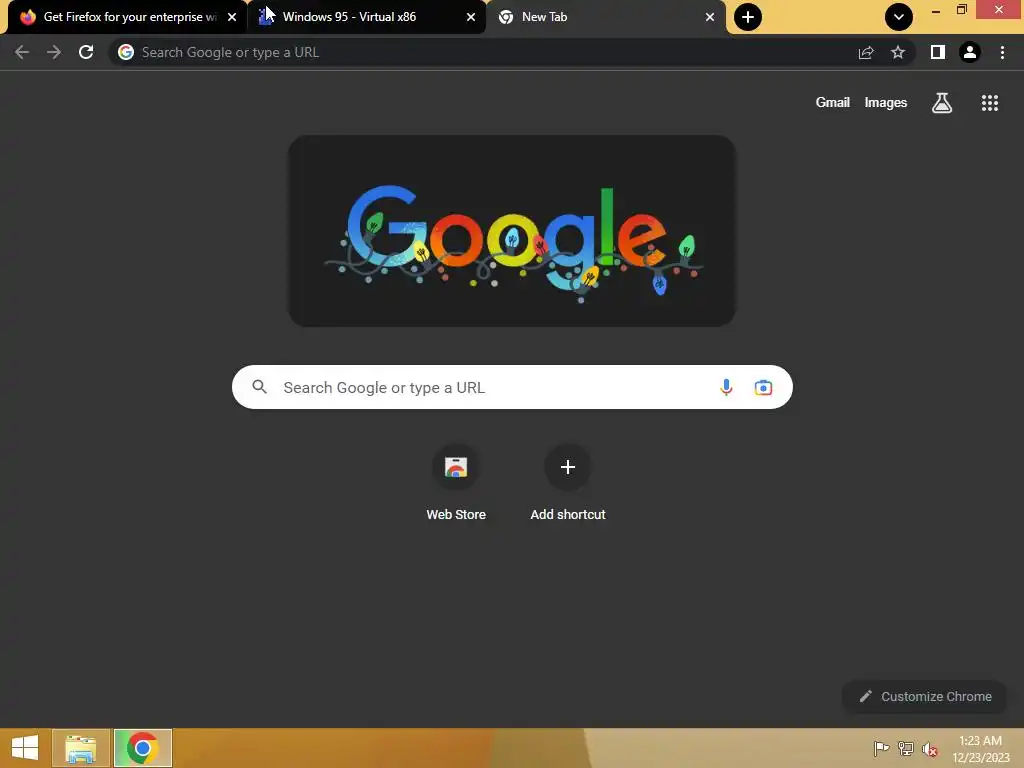Open the Chrome profile avatar menu

pos(970,52)
